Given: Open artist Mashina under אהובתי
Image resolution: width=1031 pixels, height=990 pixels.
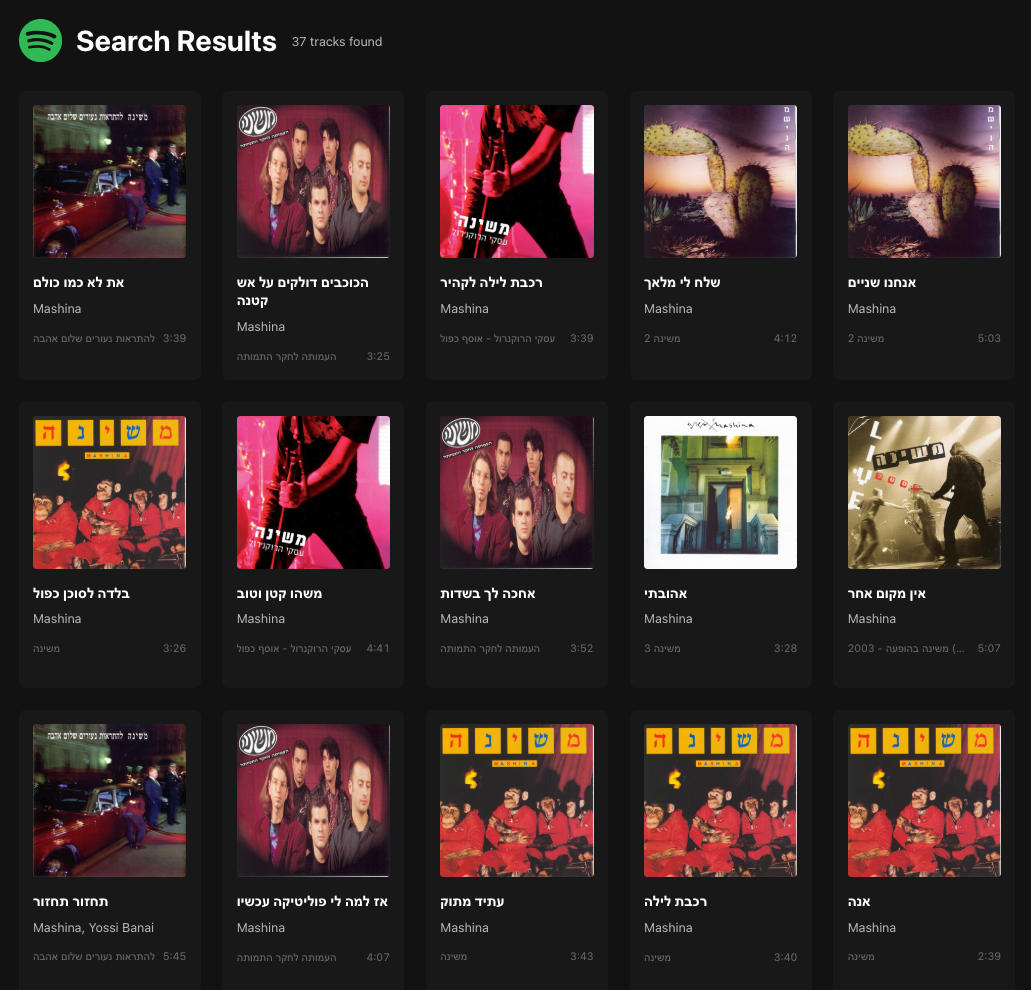Looking at the screenshot, I should click(668, 619).
